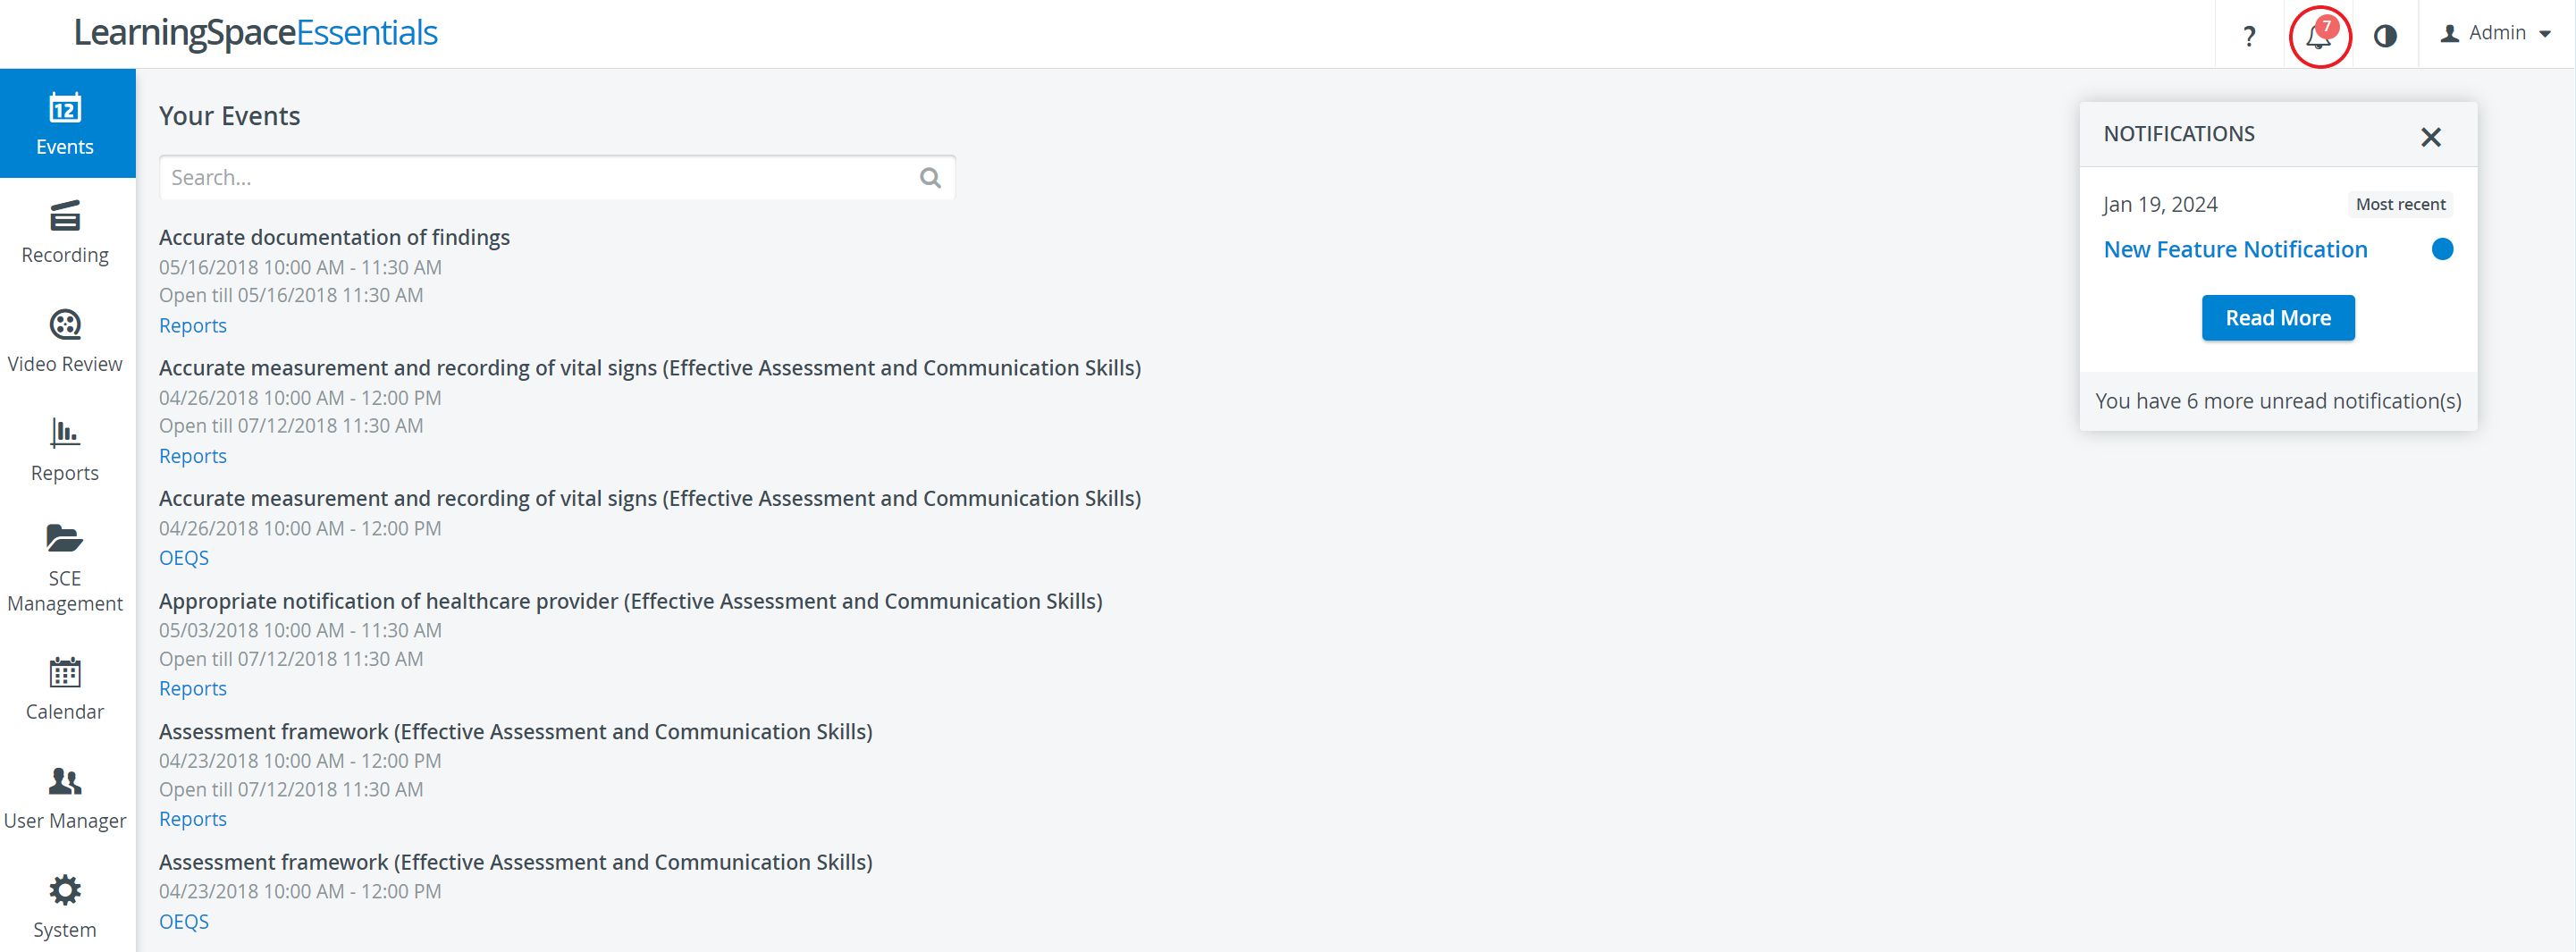Image resolution: width=2576 pixels, height=952 pixels.
Task: Close the Notifications panel
Action: 2430,137
